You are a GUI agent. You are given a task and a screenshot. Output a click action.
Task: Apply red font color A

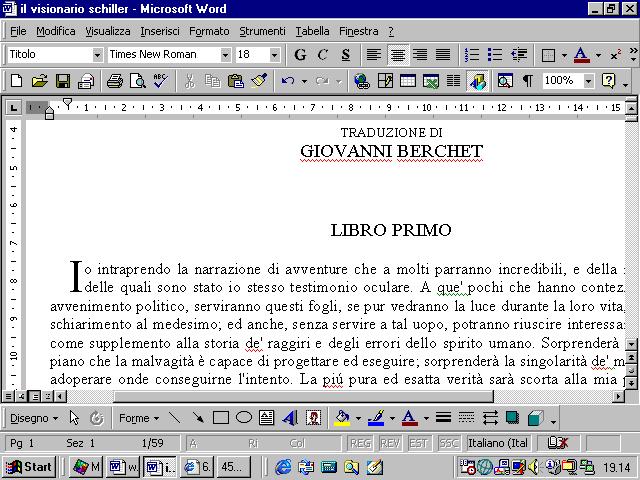tap(581, 55)
